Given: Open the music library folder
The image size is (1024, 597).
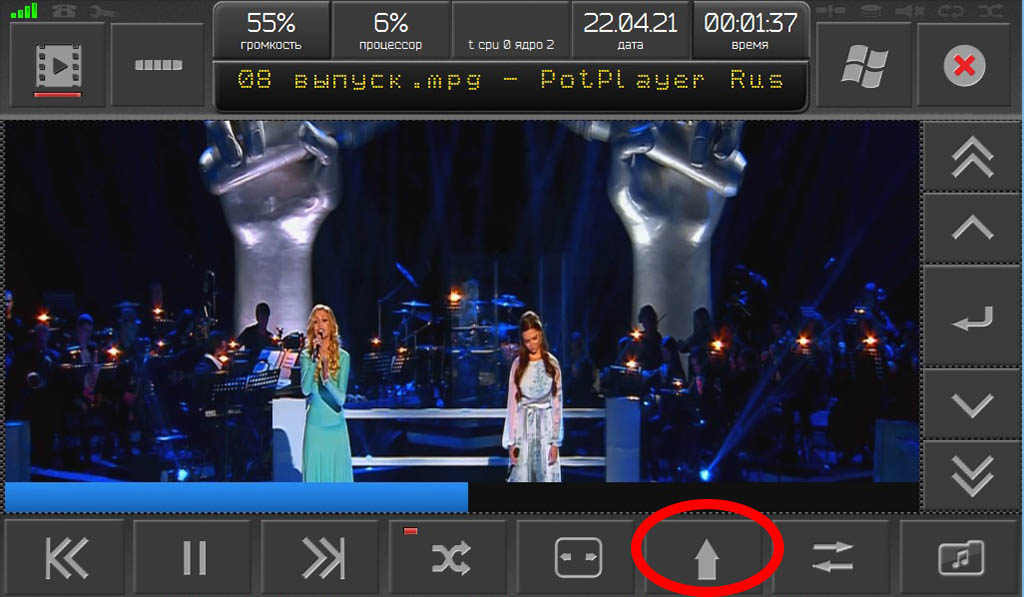Looking at the screenshot, I should click(961, 558).
